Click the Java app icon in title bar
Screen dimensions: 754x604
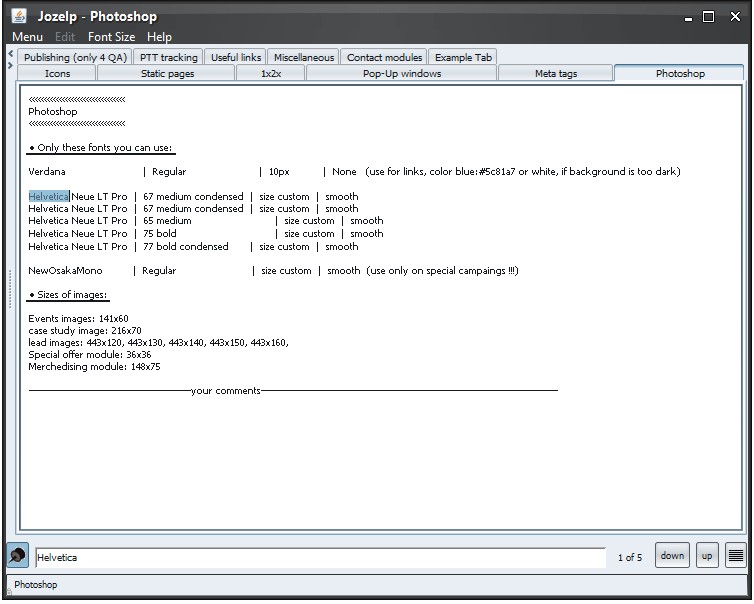(x=19, y=16)
